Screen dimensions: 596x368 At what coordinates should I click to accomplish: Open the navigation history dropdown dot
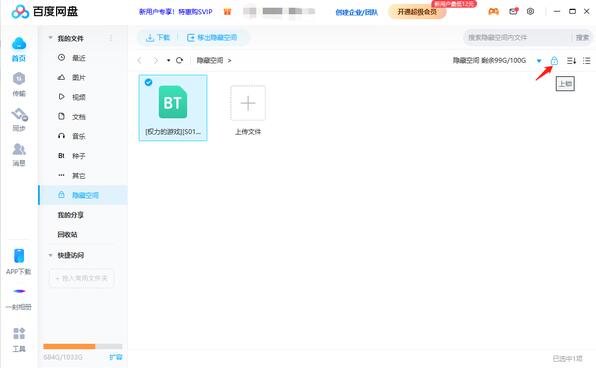tap(168, 60)
